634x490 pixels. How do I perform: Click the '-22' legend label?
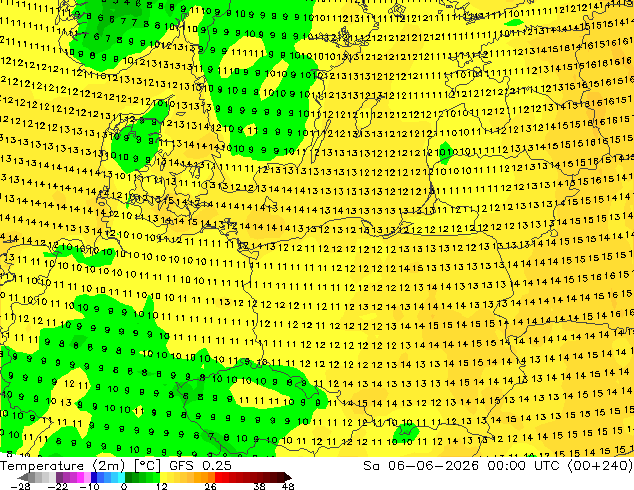[x=57, y=486]
